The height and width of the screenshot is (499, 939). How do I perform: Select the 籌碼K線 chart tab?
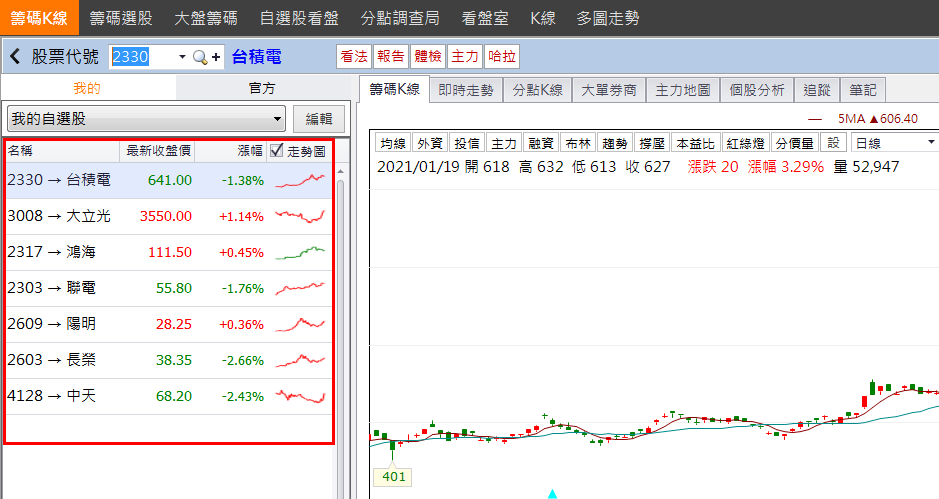[394, 89]
